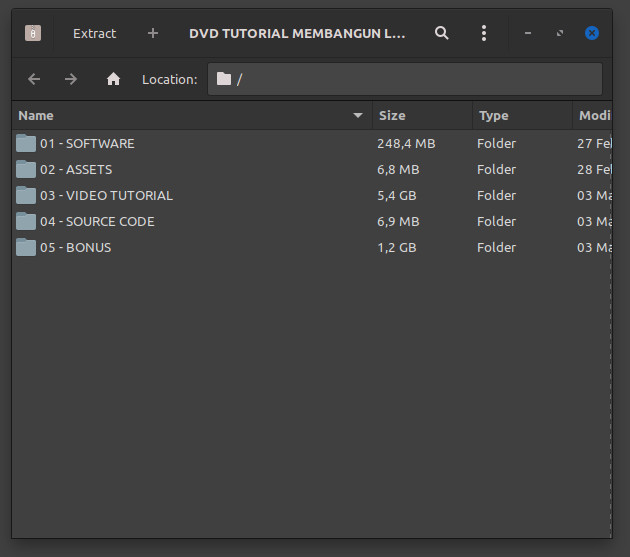Screen dimensions: 630x557
Task: Toggle sort arrow in Name column
Action: coord(358,116)
